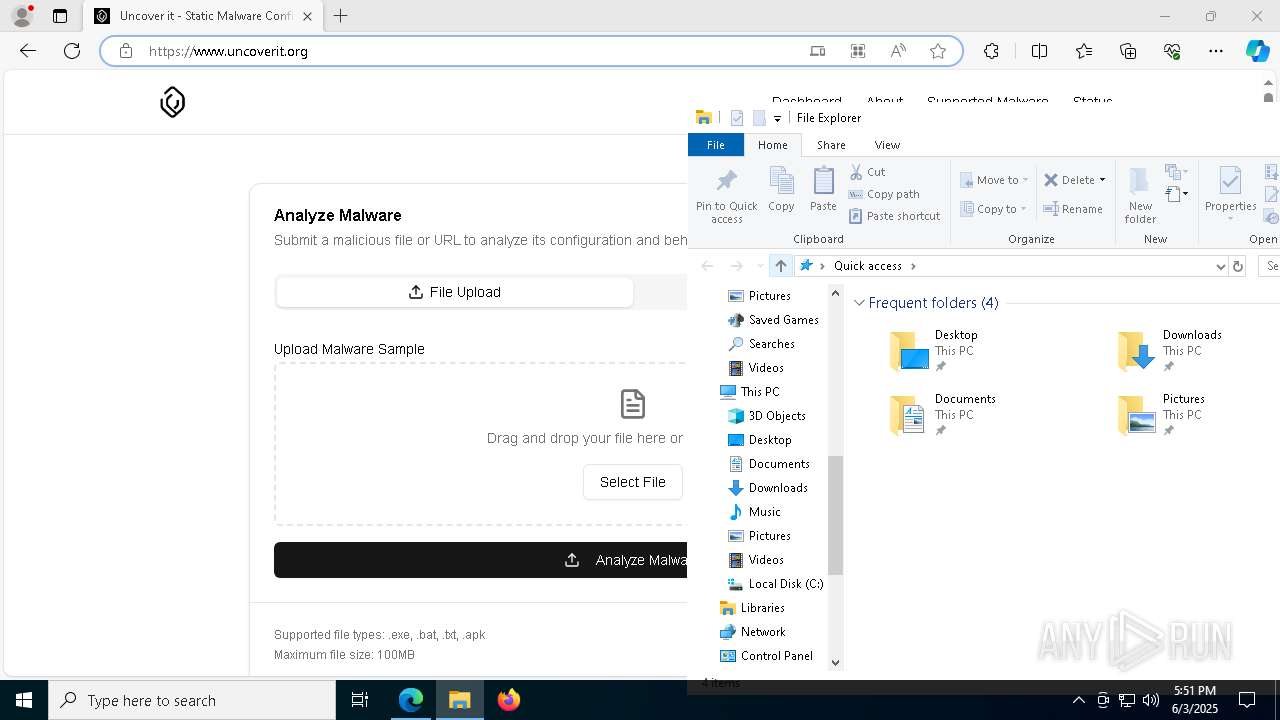The image size is (1280, 720).
Task: Switch to the Share ribbon tab
Action: point(831,145)
